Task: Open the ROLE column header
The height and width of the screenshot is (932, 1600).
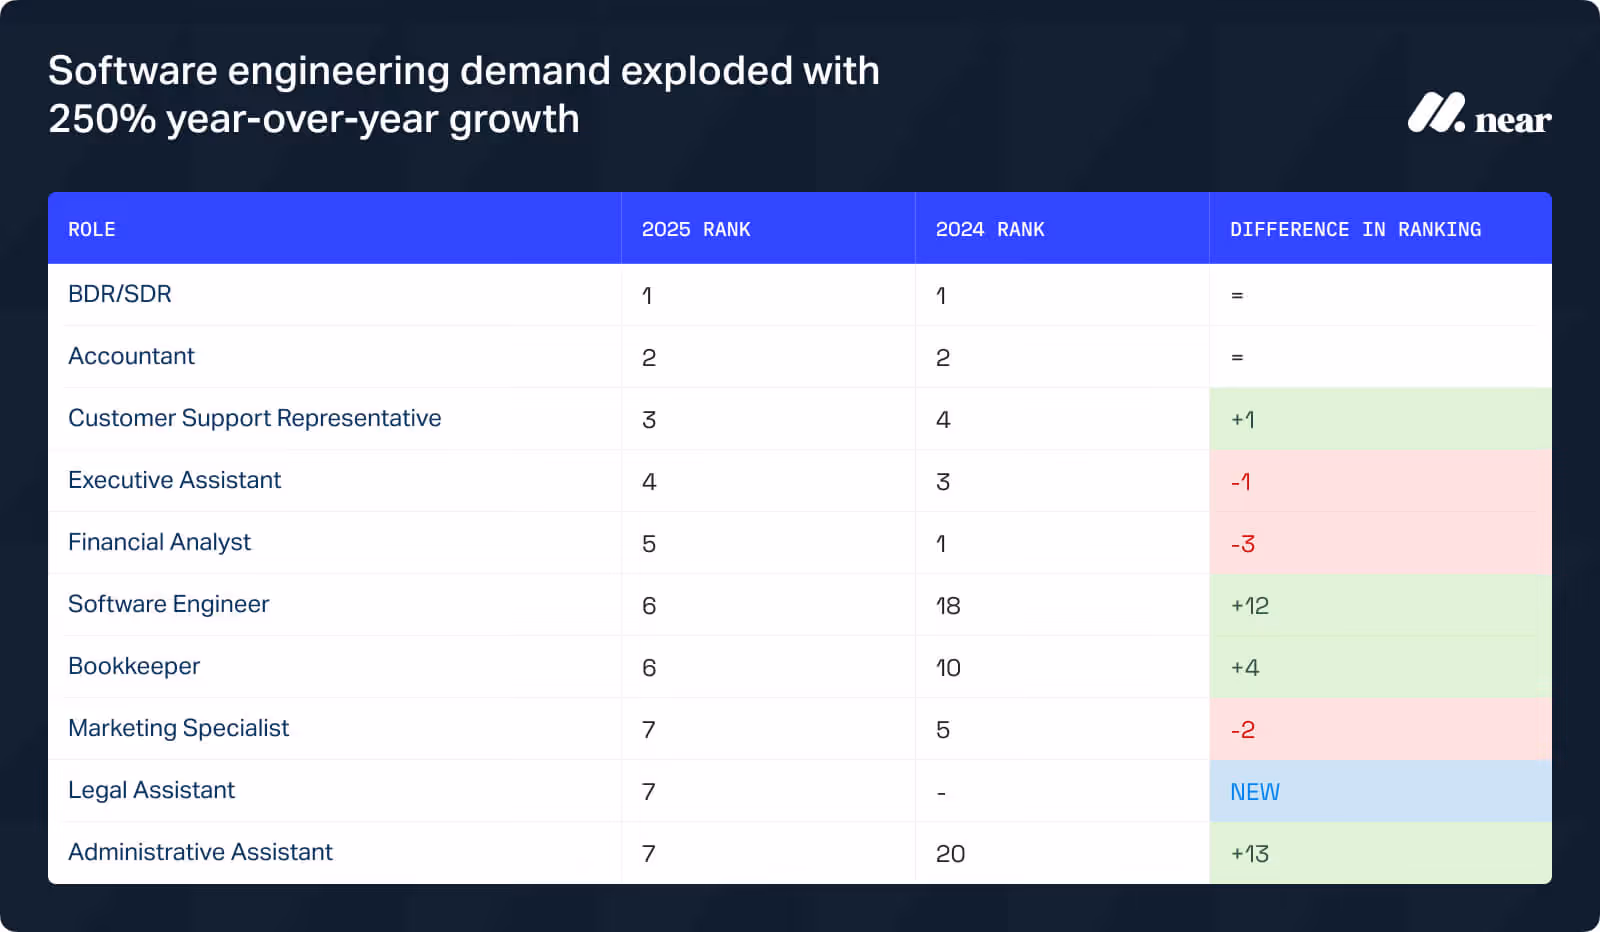Action: (91, 229)
